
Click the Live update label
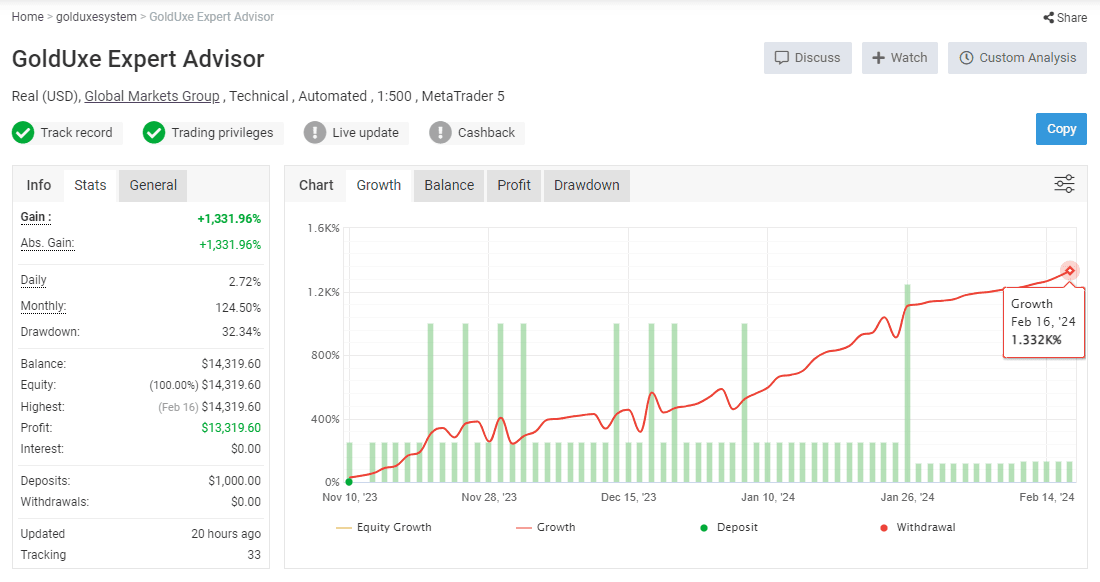(x=365, y=133)
